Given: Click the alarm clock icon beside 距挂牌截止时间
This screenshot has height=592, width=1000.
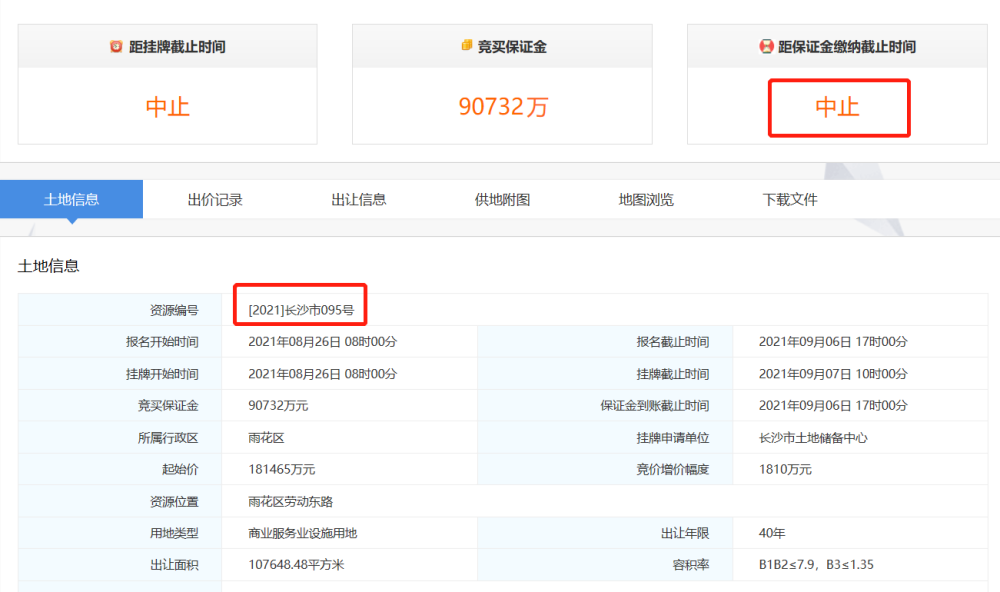Looking at the screenshot, I should point(116,47).
